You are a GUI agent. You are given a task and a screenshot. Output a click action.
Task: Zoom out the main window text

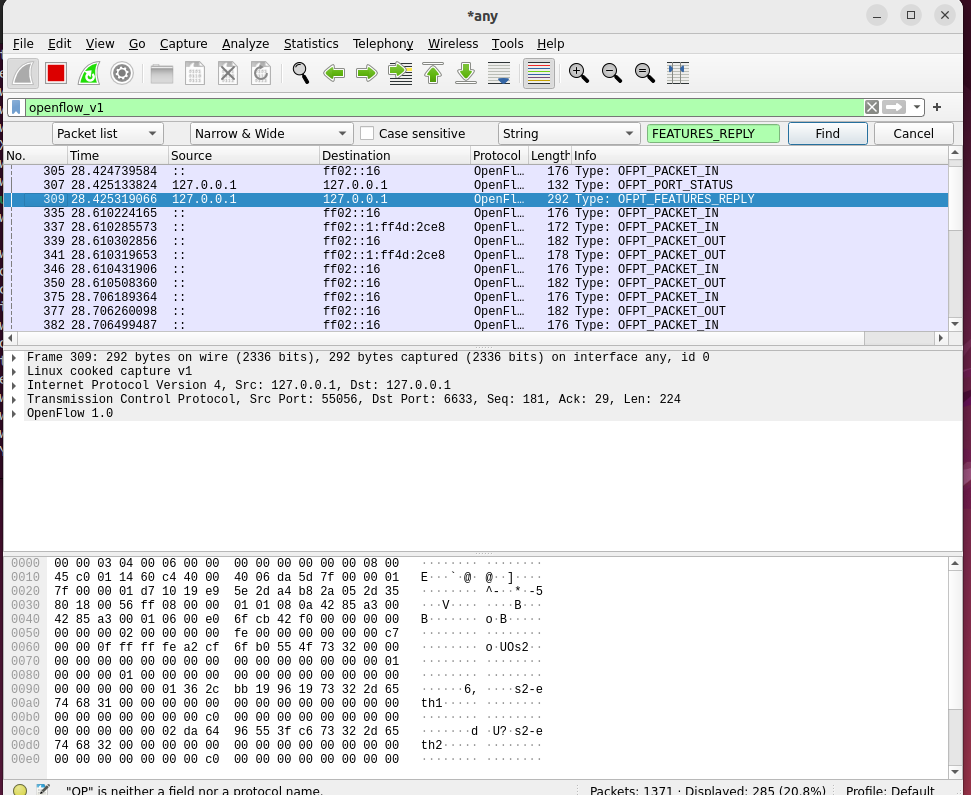[x=612, y=74]
